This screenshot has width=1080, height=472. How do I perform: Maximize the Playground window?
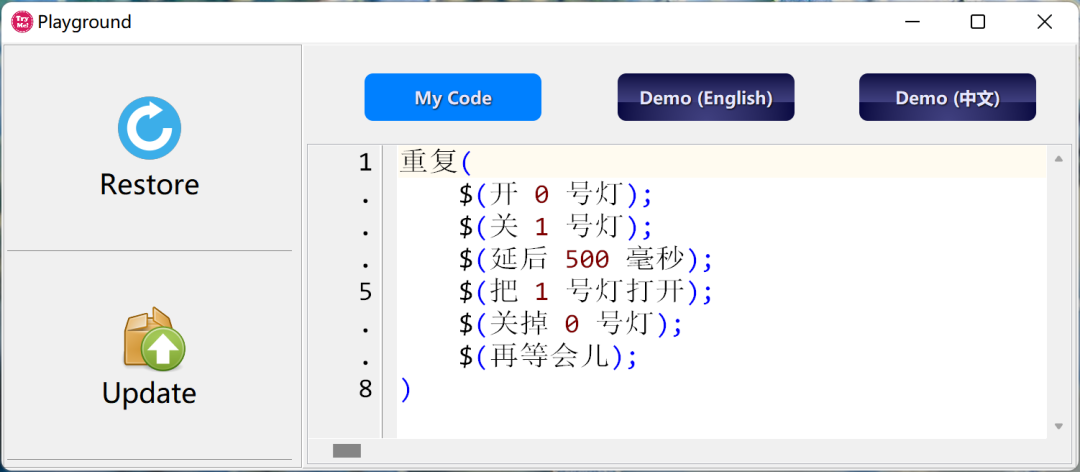978,22
